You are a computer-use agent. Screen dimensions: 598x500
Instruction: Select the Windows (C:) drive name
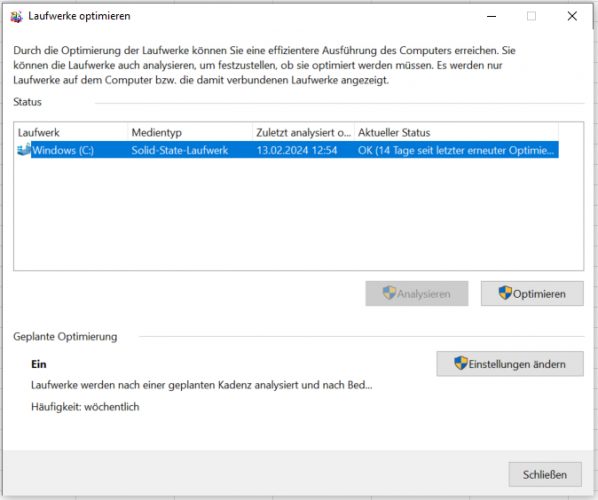click(x=63, y=150)
